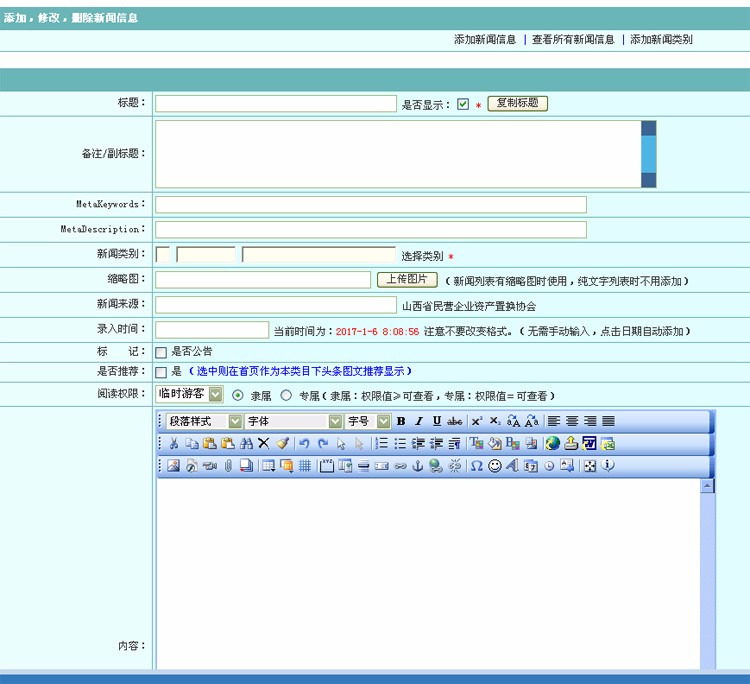The height and width of the screenshot is (684, 750).
Task: Click the globe remote-upload icon
Action: 552,443
